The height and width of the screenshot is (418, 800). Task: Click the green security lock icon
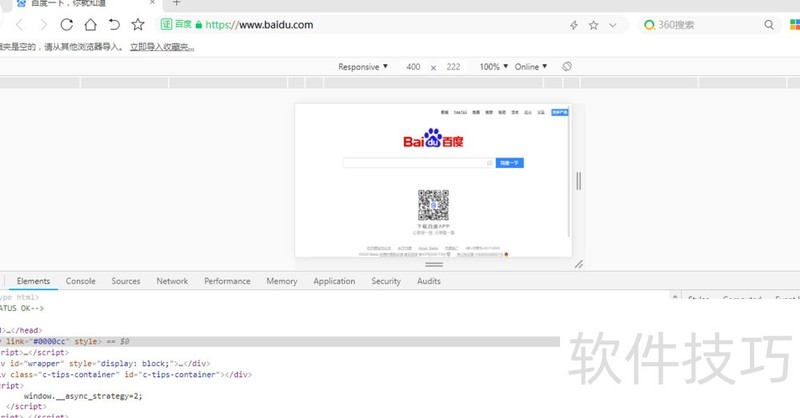point(199,24)
